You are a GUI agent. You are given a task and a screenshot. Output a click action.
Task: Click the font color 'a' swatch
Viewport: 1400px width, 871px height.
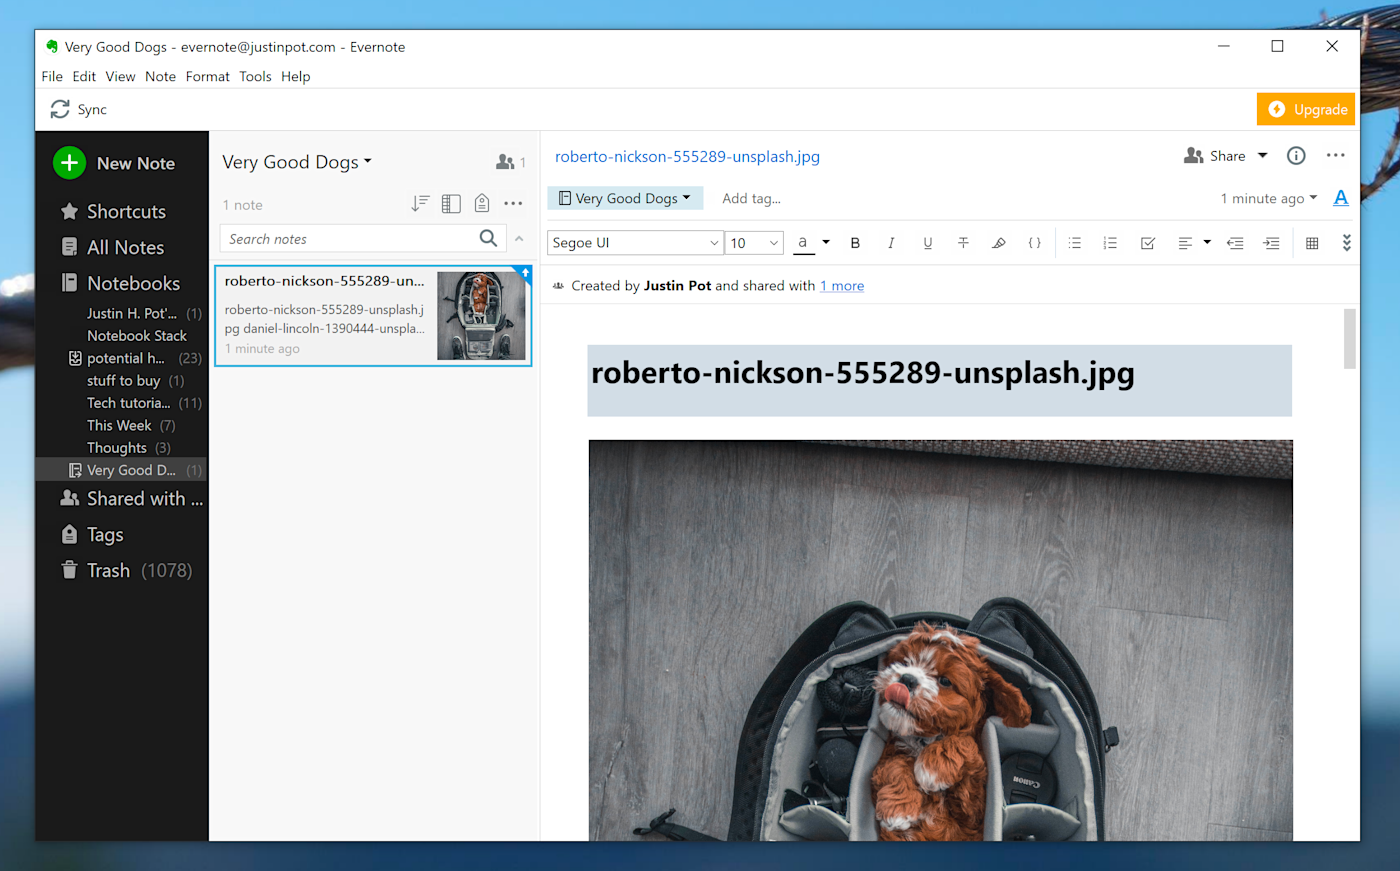[x=803, y=243]
